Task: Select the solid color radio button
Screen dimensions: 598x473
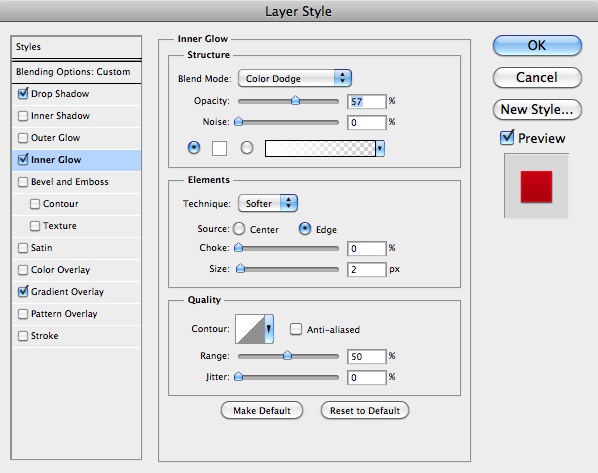Action: 194,147
